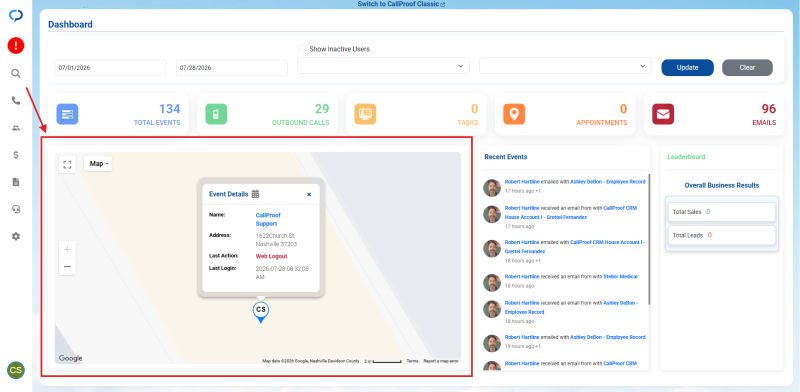
Task: Click the Recent Events heading
Action: [506, 157]
